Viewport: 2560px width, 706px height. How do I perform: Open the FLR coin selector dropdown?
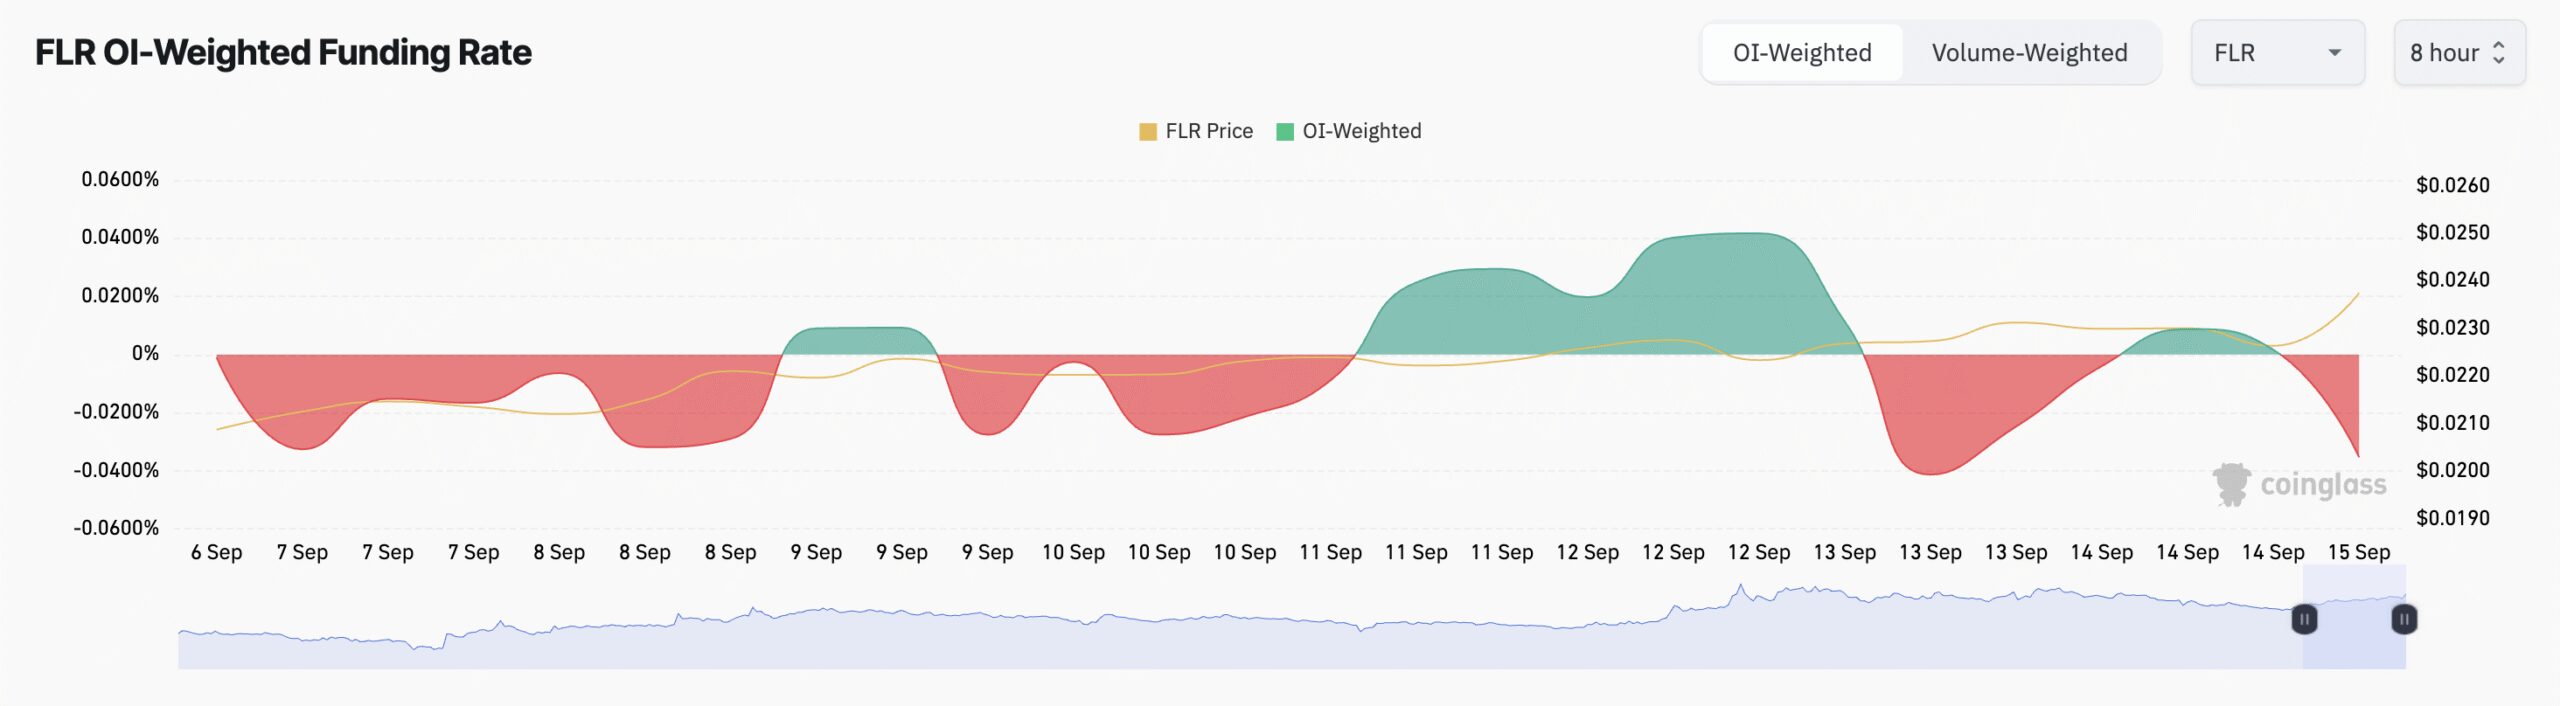[2277, 52]
